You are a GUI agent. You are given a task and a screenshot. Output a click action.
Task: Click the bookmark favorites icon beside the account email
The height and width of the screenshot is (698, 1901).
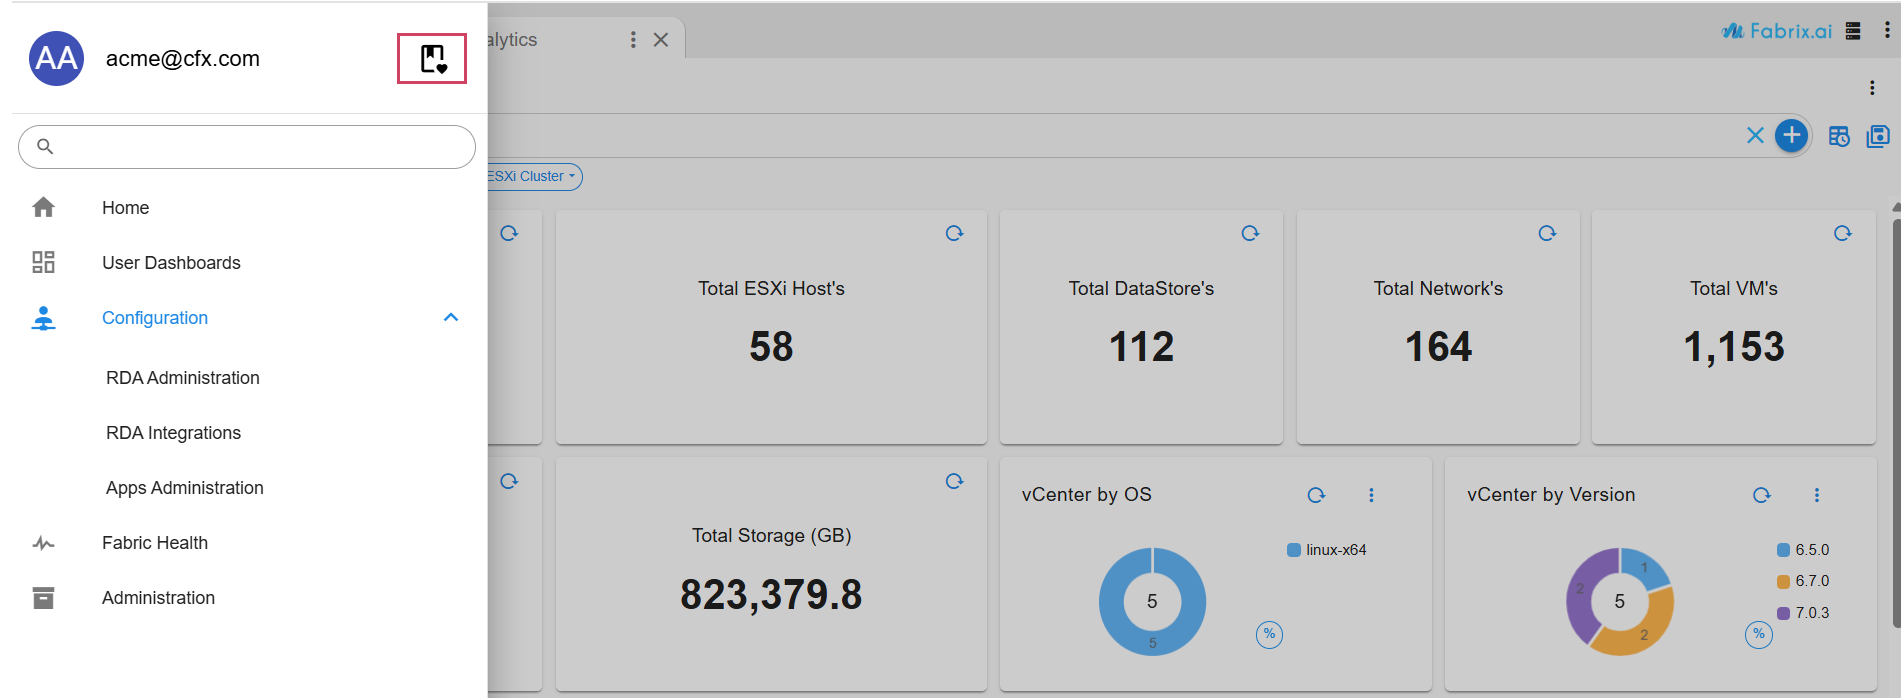(x=432, y=59)
